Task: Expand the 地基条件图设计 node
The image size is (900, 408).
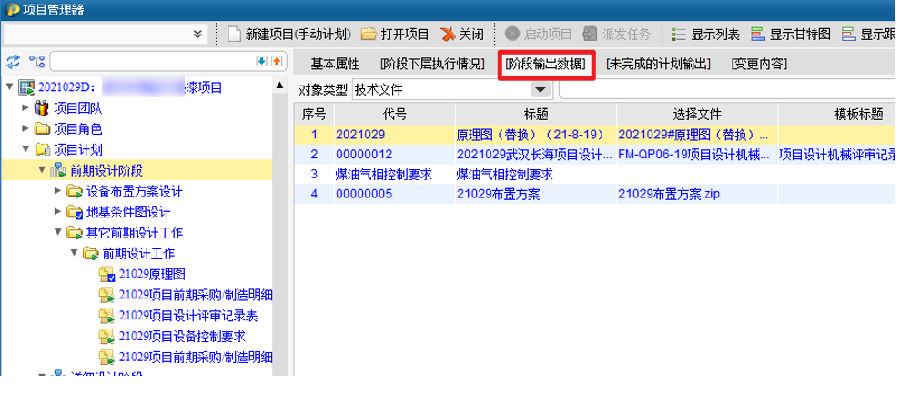Action: pos(57,211)
